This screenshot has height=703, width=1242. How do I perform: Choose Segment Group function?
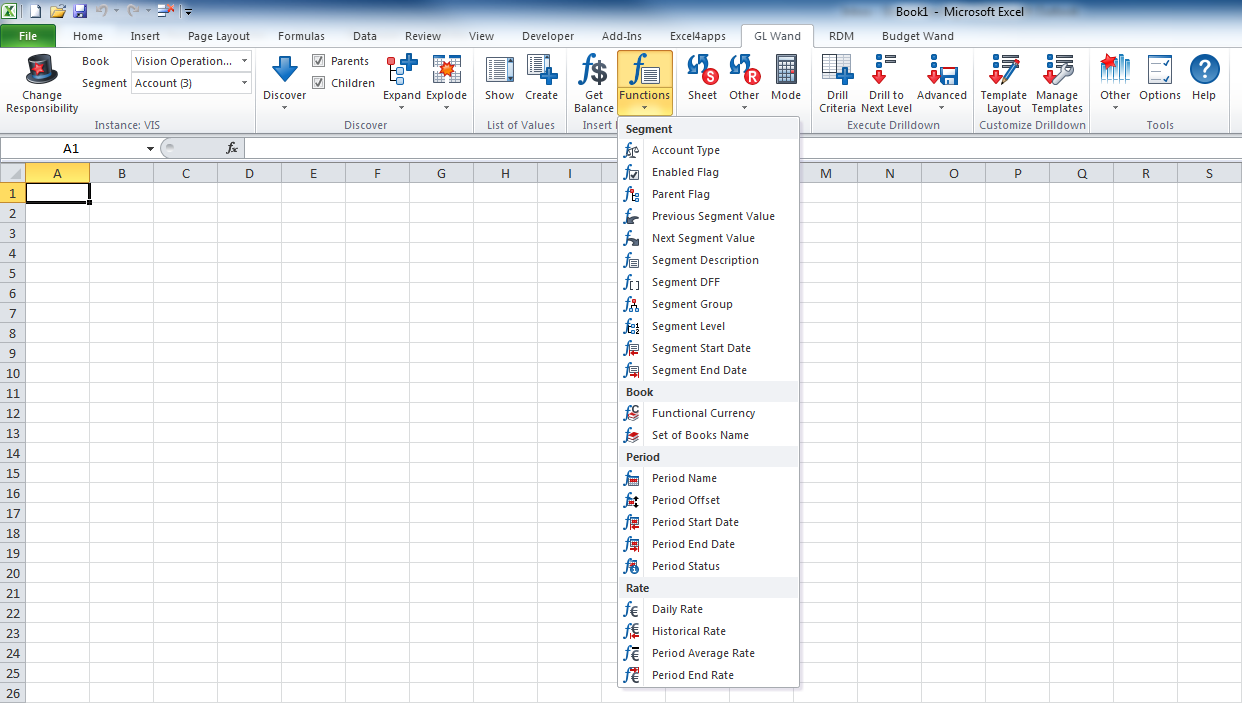708,304
